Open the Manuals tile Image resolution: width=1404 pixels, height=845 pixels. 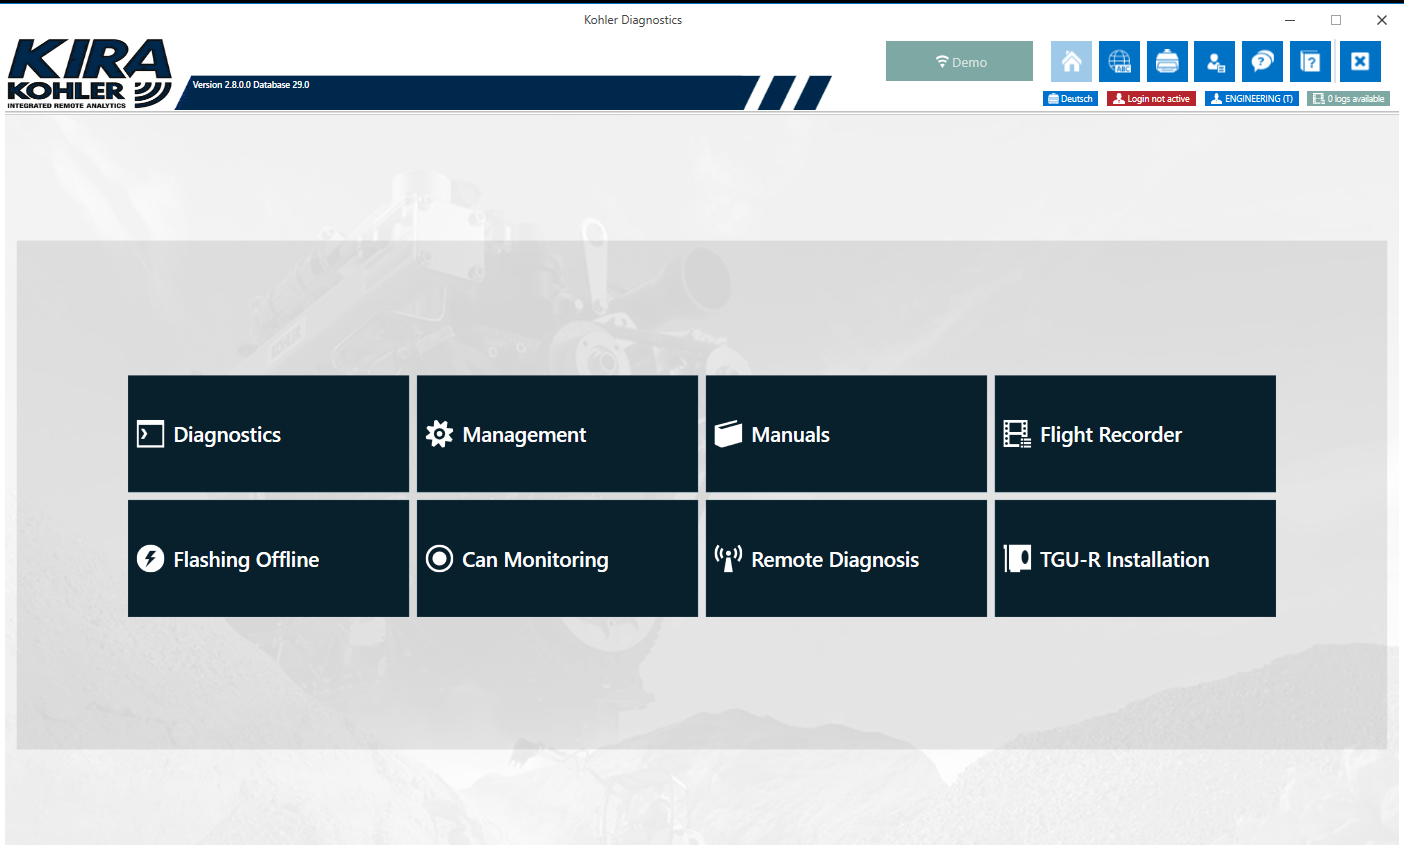(x=846, y=434)
